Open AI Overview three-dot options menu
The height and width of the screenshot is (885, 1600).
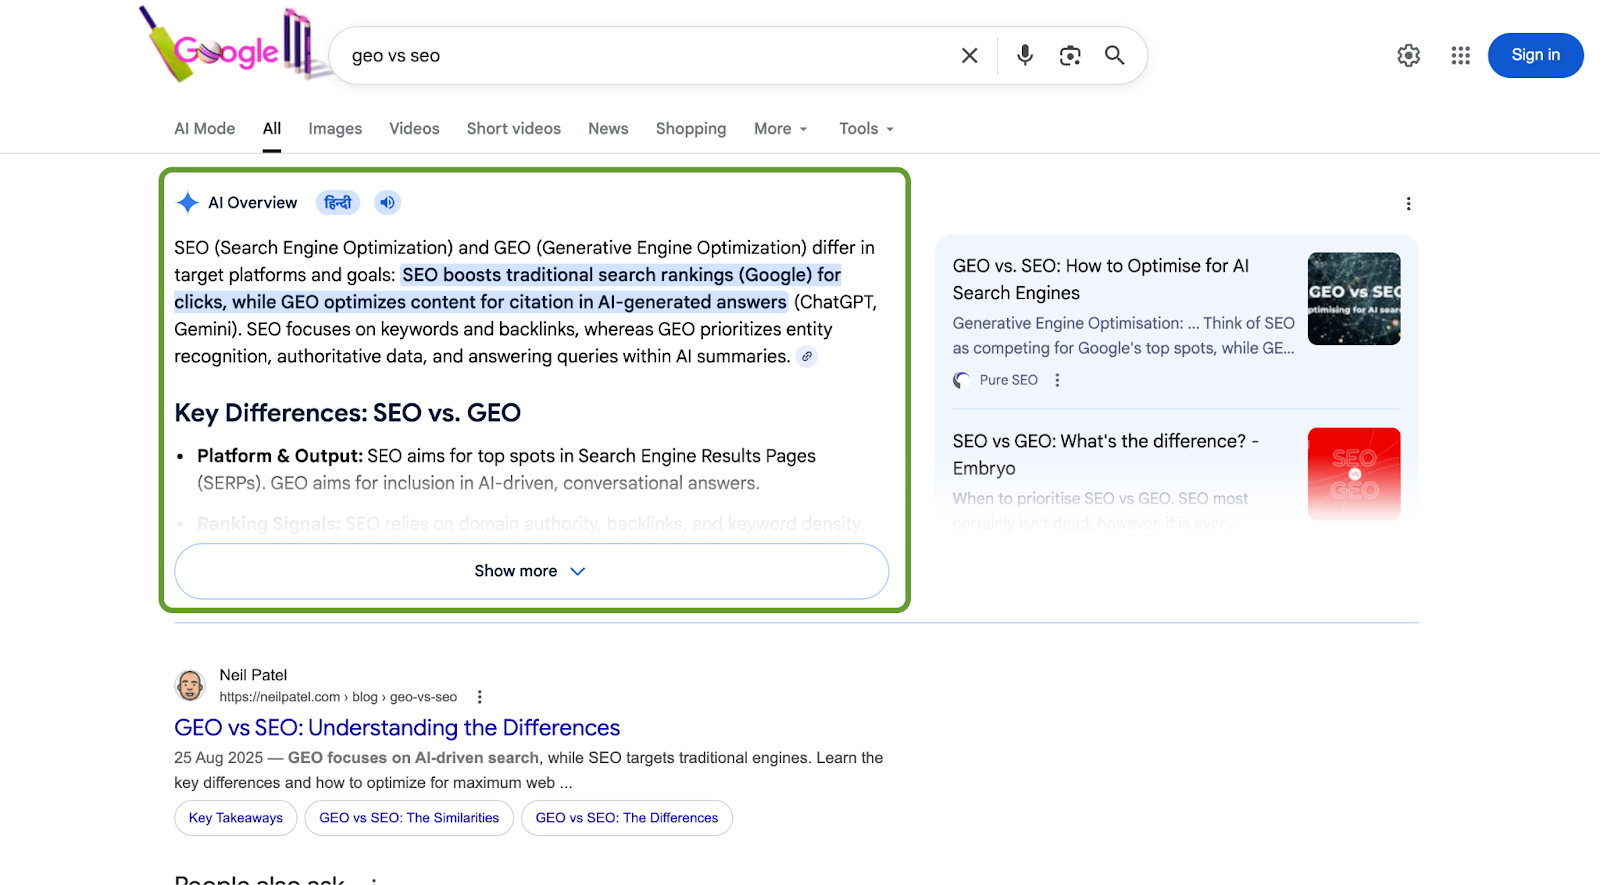1408,204
